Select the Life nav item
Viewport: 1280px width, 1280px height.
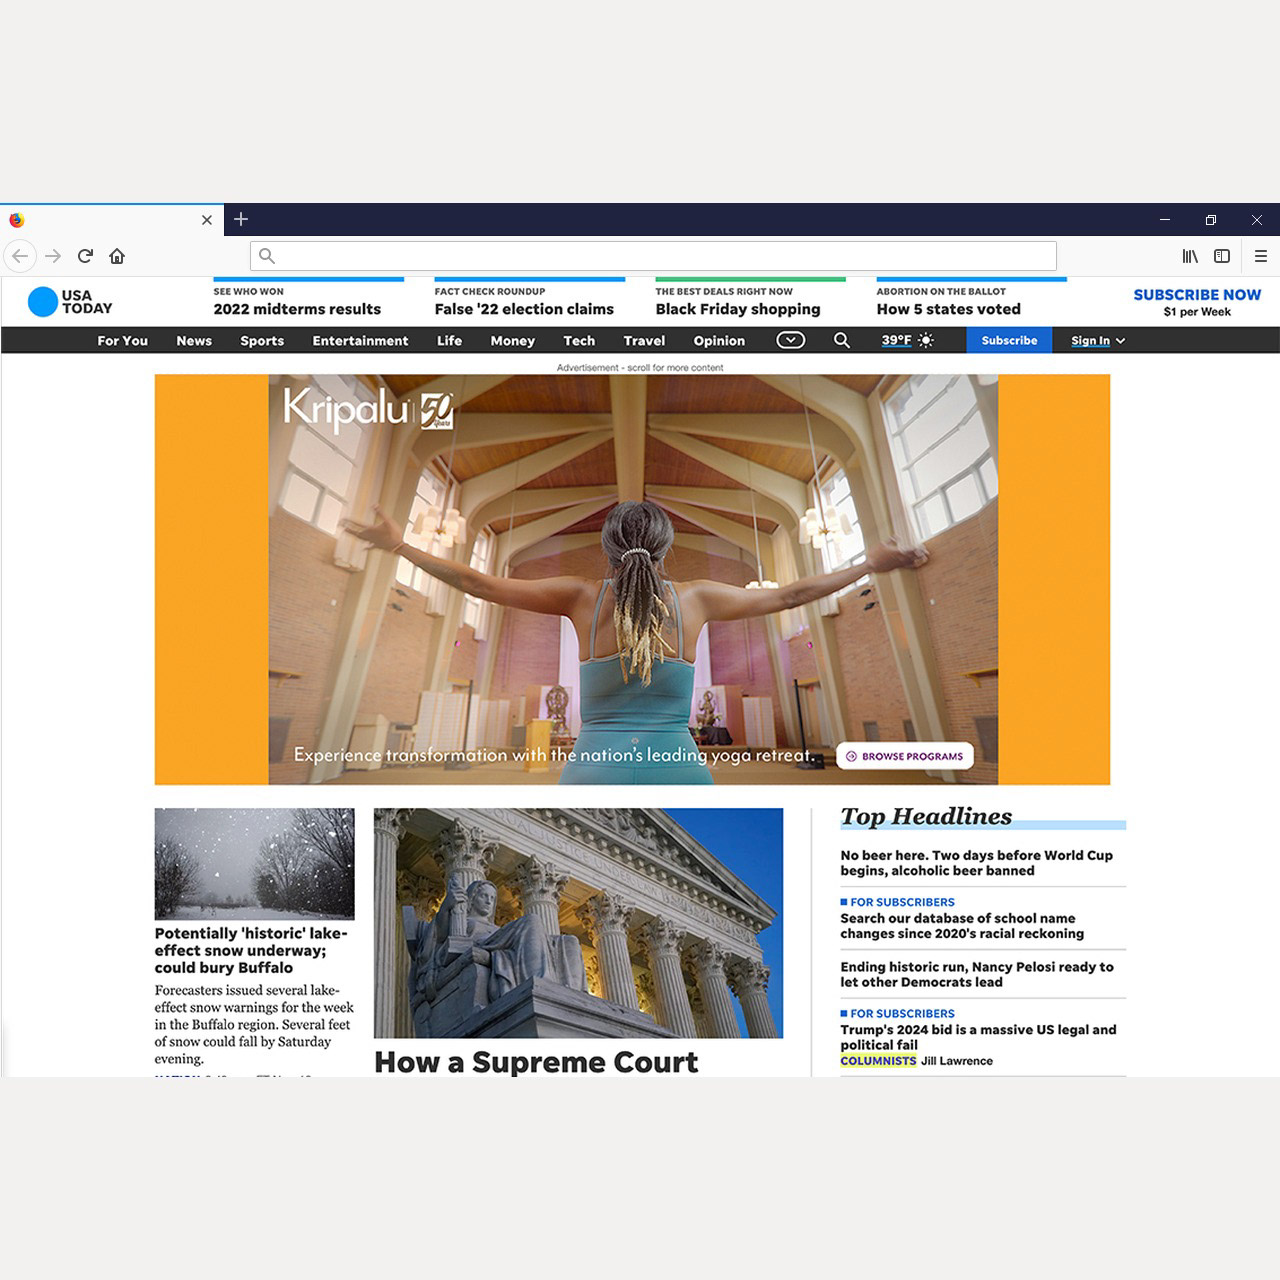tap(449, 340)
